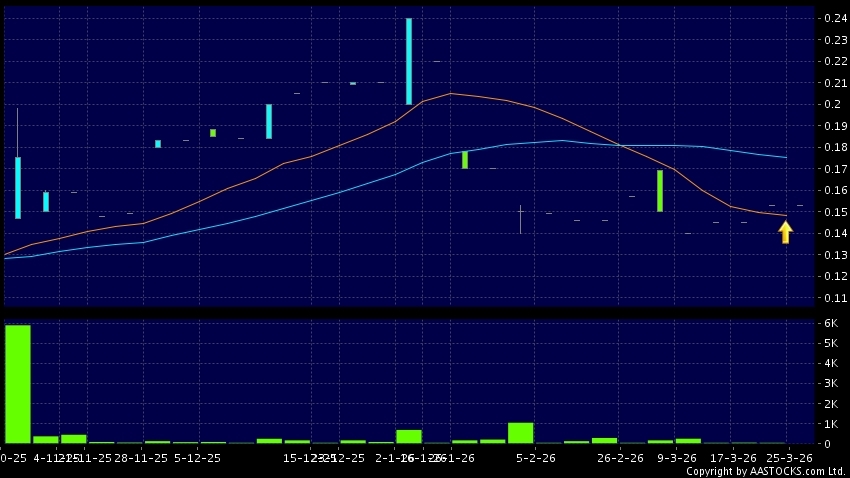Image resolution: width=850 pixels, height=478 pixels.
Task: Click the 0.11 price axis label
Action: point(832,298)
